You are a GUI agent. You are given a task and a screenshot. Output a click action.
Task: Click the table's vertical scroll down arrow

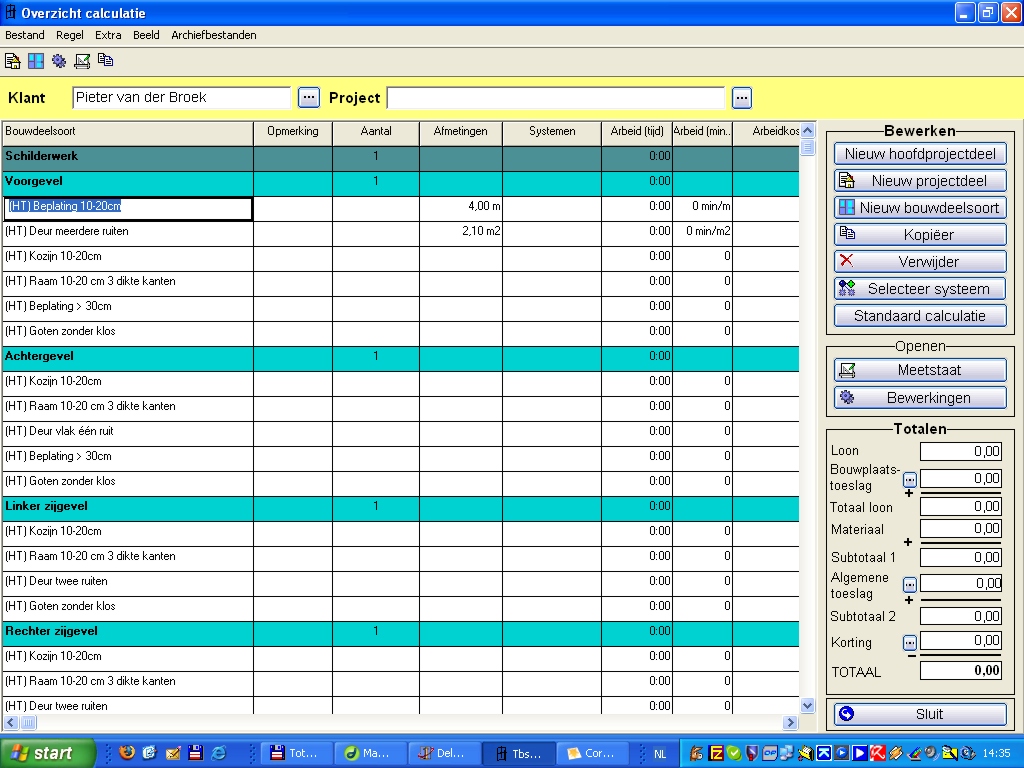click(808, 705)
